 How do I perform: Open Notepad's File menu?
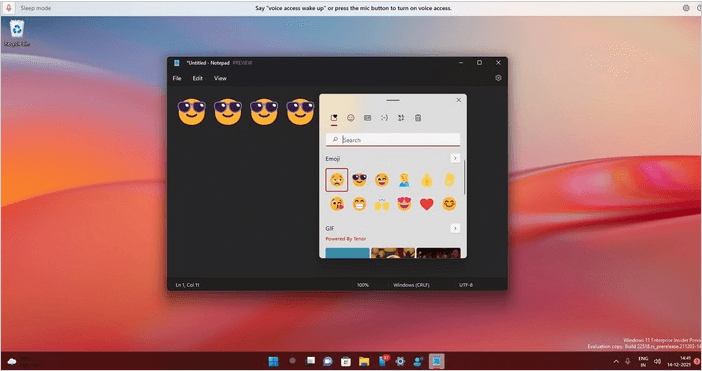177,78
